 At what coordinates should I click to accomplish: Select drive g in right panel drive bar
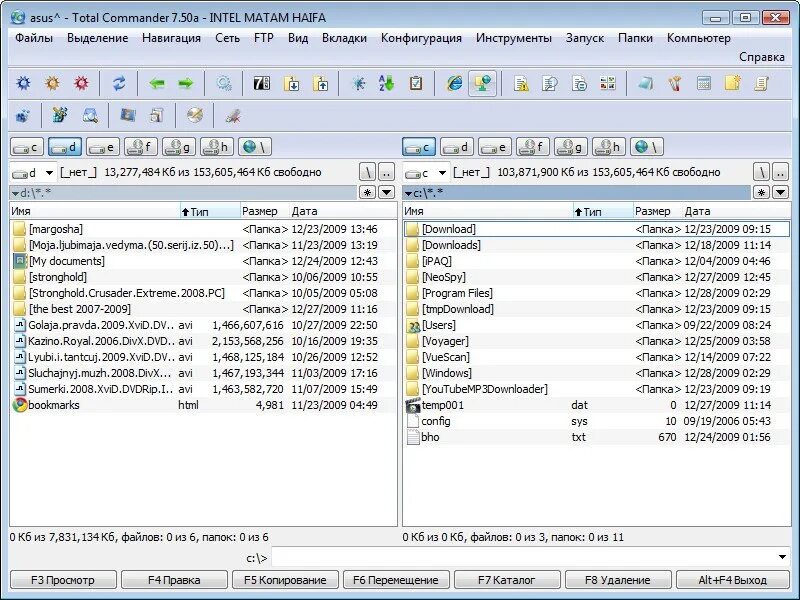pos(571,147)
